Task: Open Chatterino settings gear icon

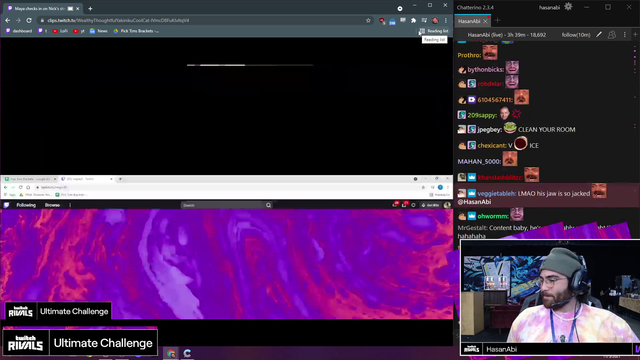Action: [568, 7]
